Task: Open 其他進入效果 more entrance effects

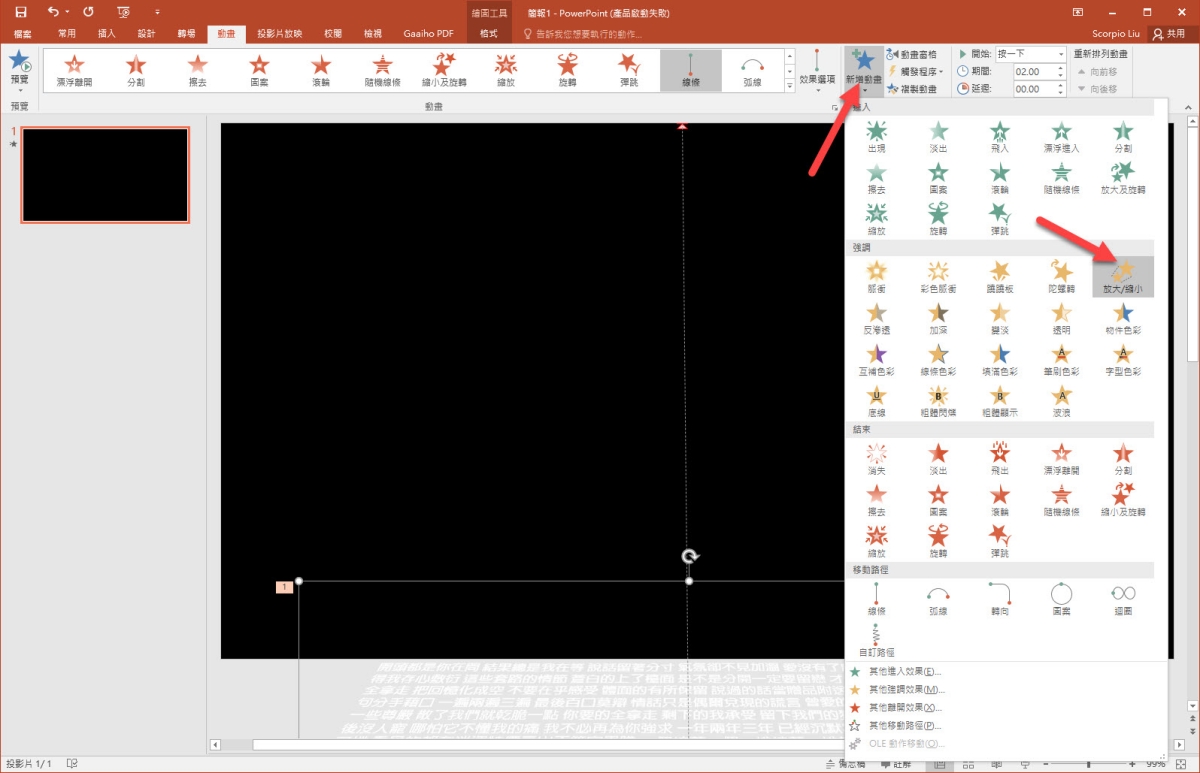Action: click(904, 671)
